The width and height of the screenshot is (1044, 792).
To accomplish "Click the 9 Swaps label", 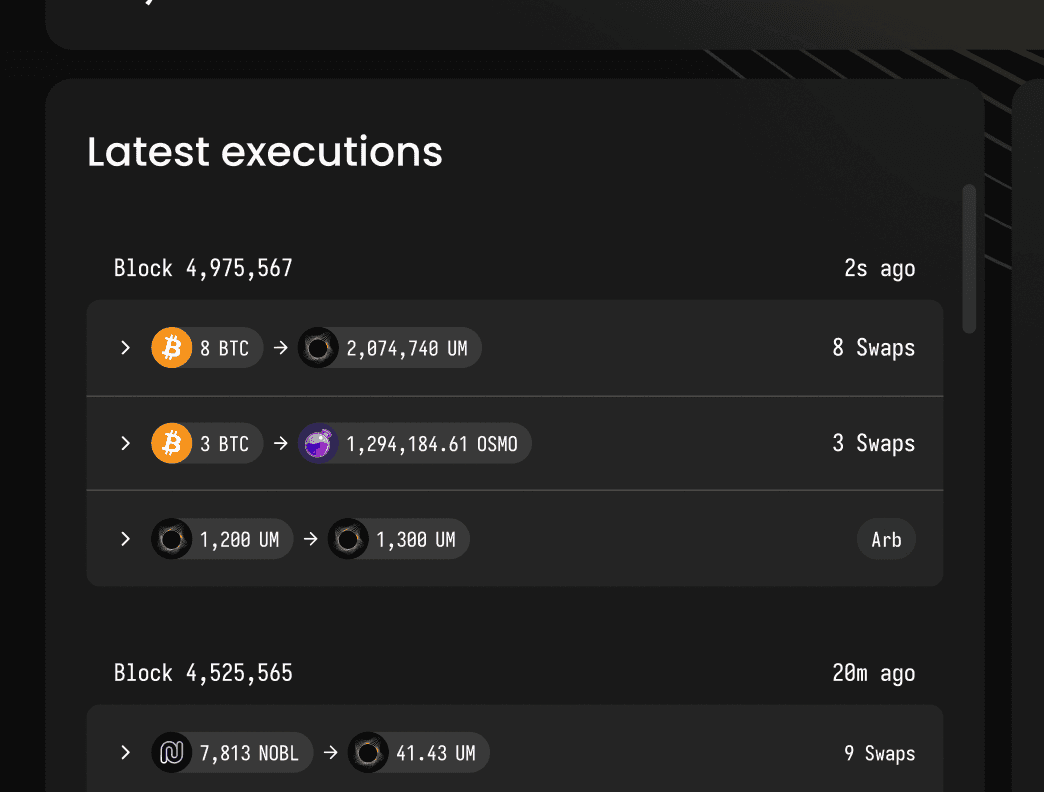I will click(880, 753).
